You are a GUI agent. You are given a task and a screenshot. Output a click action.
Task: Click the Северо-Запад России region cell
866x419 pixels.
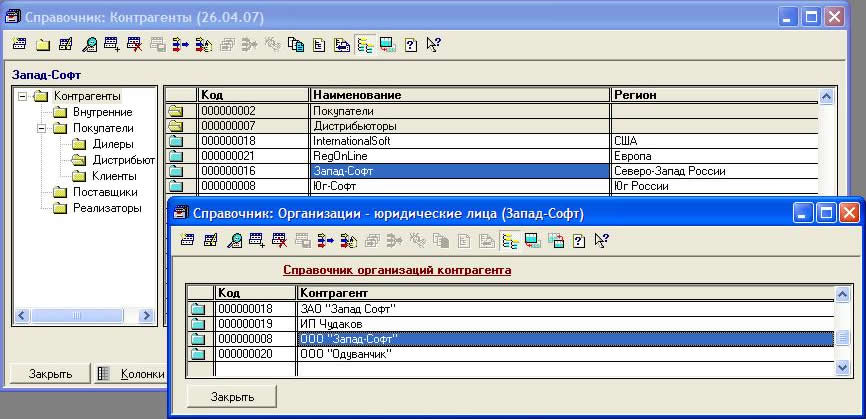pyautogui.click(x=714, y=171)
